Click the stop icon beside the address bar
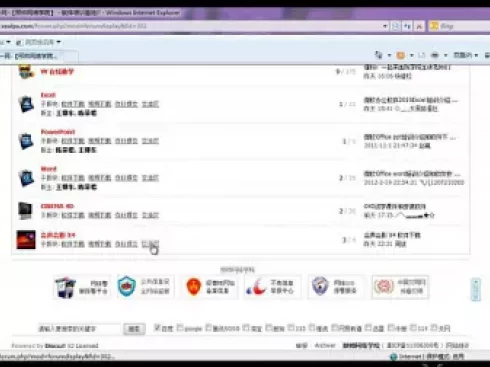490x367 pixels. (x=419, y=26)
